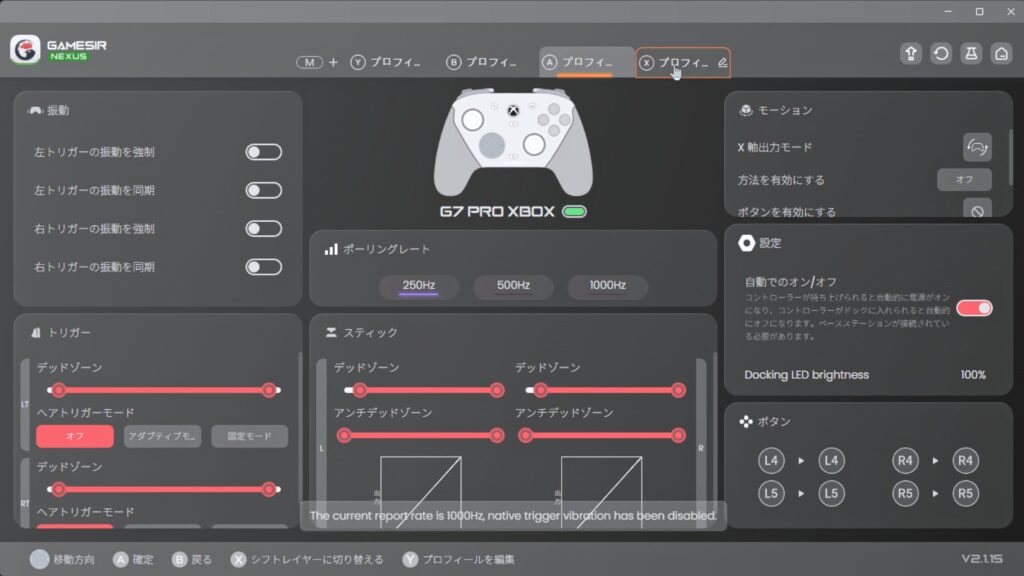Click the Y icon beside プロフィールを編集

tap(410, 560)
